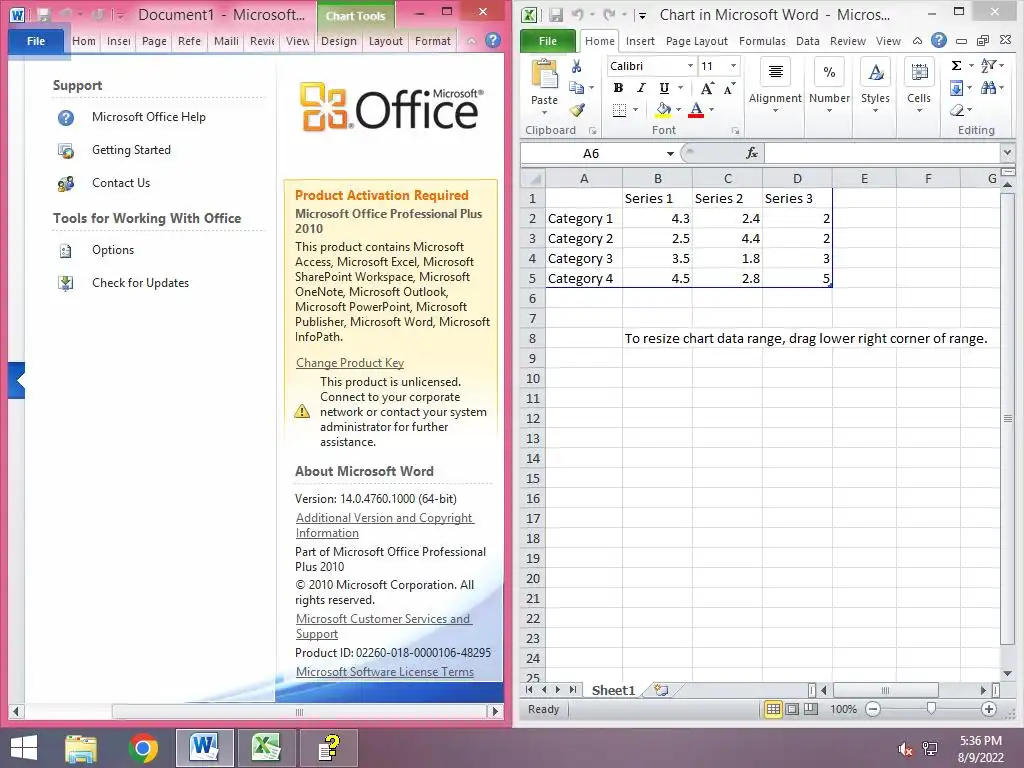Jump to last sheet navigation arrow
1024x768 pixels.
click(x=573, y=690)
